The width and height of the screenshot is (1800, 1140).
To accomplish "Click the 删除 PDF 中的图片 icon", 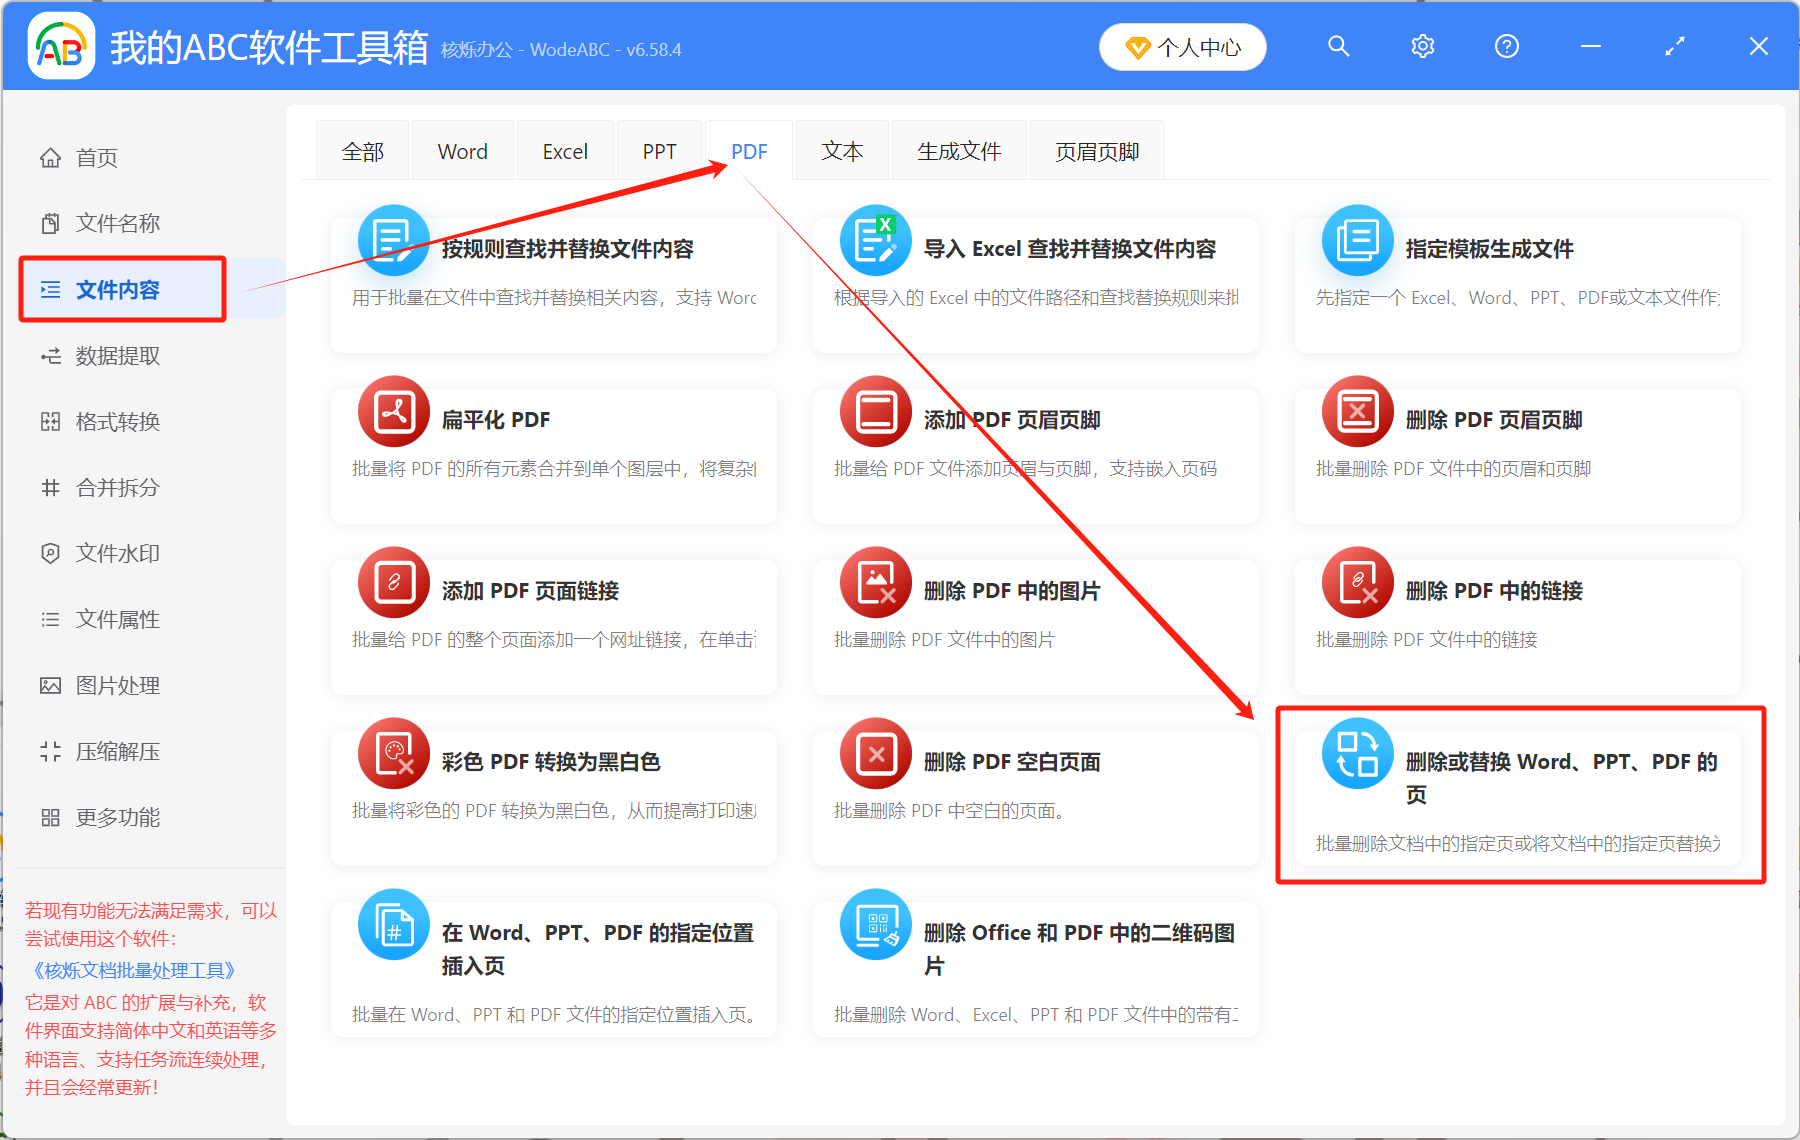I will coord(875,582).
